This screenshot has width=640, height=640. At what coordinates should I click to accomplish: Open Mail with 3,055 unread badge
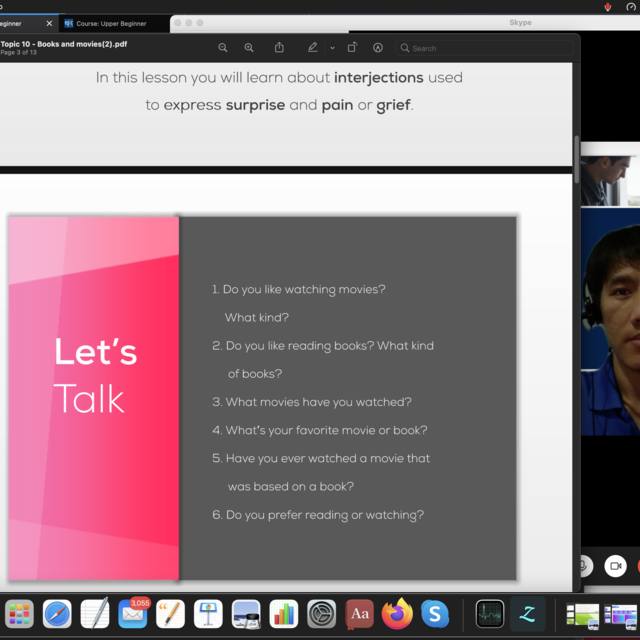(x=133, y=613)
